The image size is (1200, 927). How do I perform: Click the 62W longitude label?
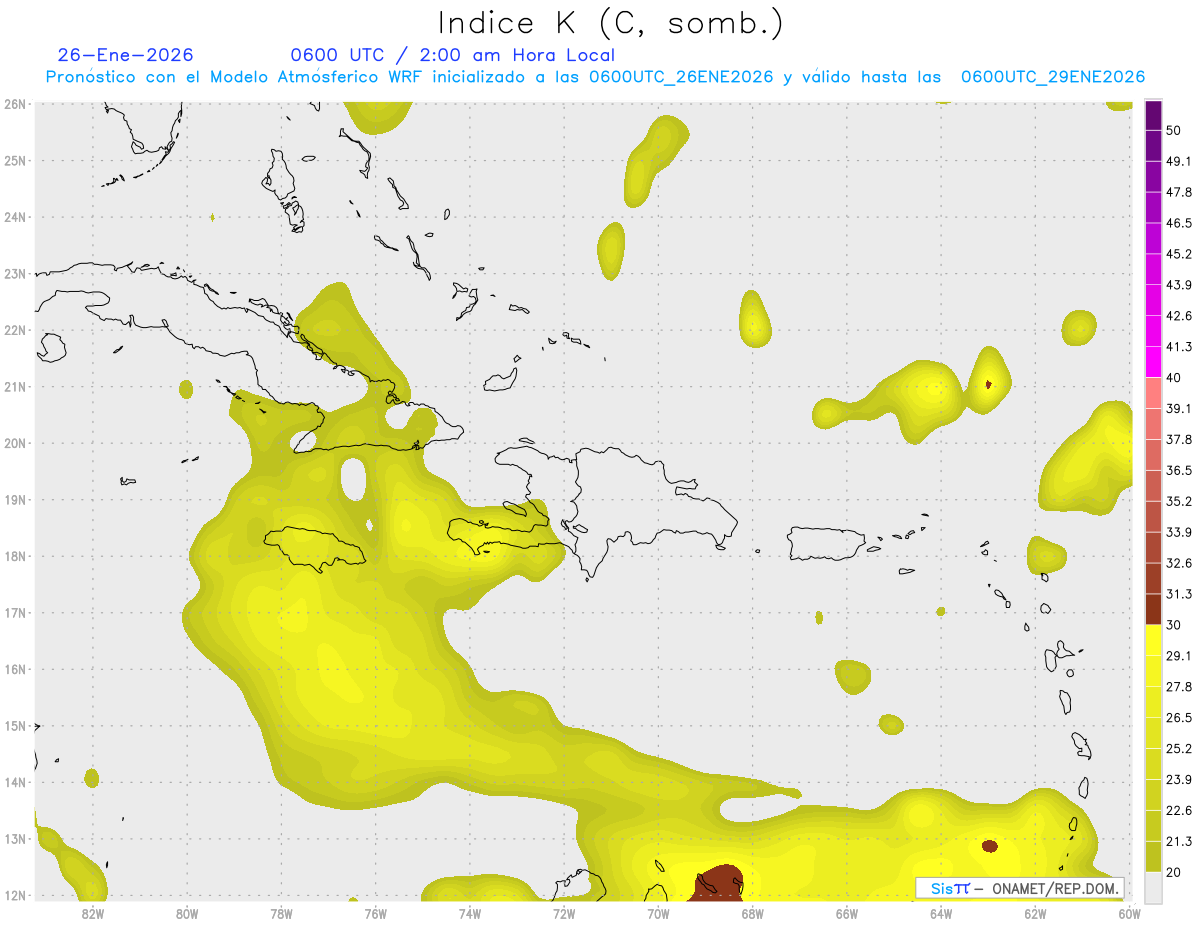[1035, 913]
